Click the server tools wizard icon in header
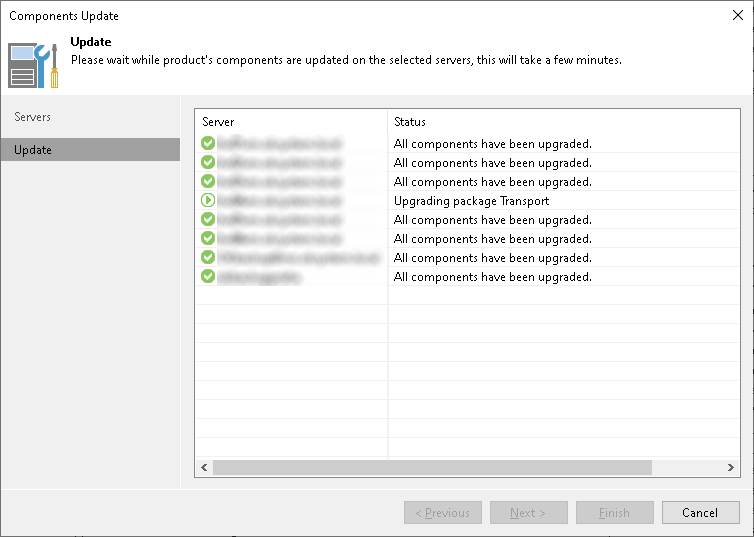The height and width of the screenshot is (537, 754). click(33, 66)
